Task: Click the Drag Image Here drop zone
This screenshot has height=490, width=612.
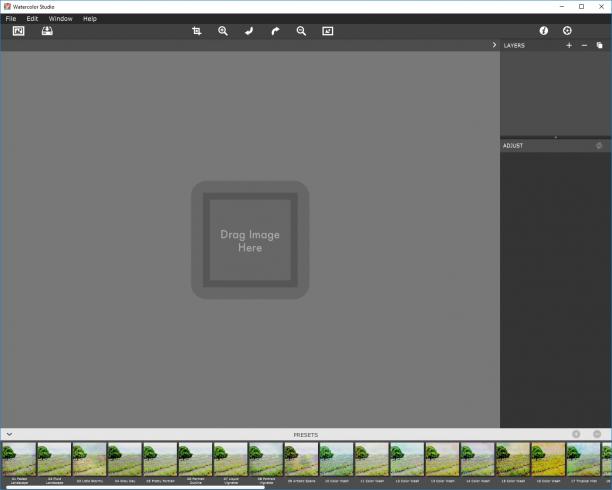Action: point(250,240)
